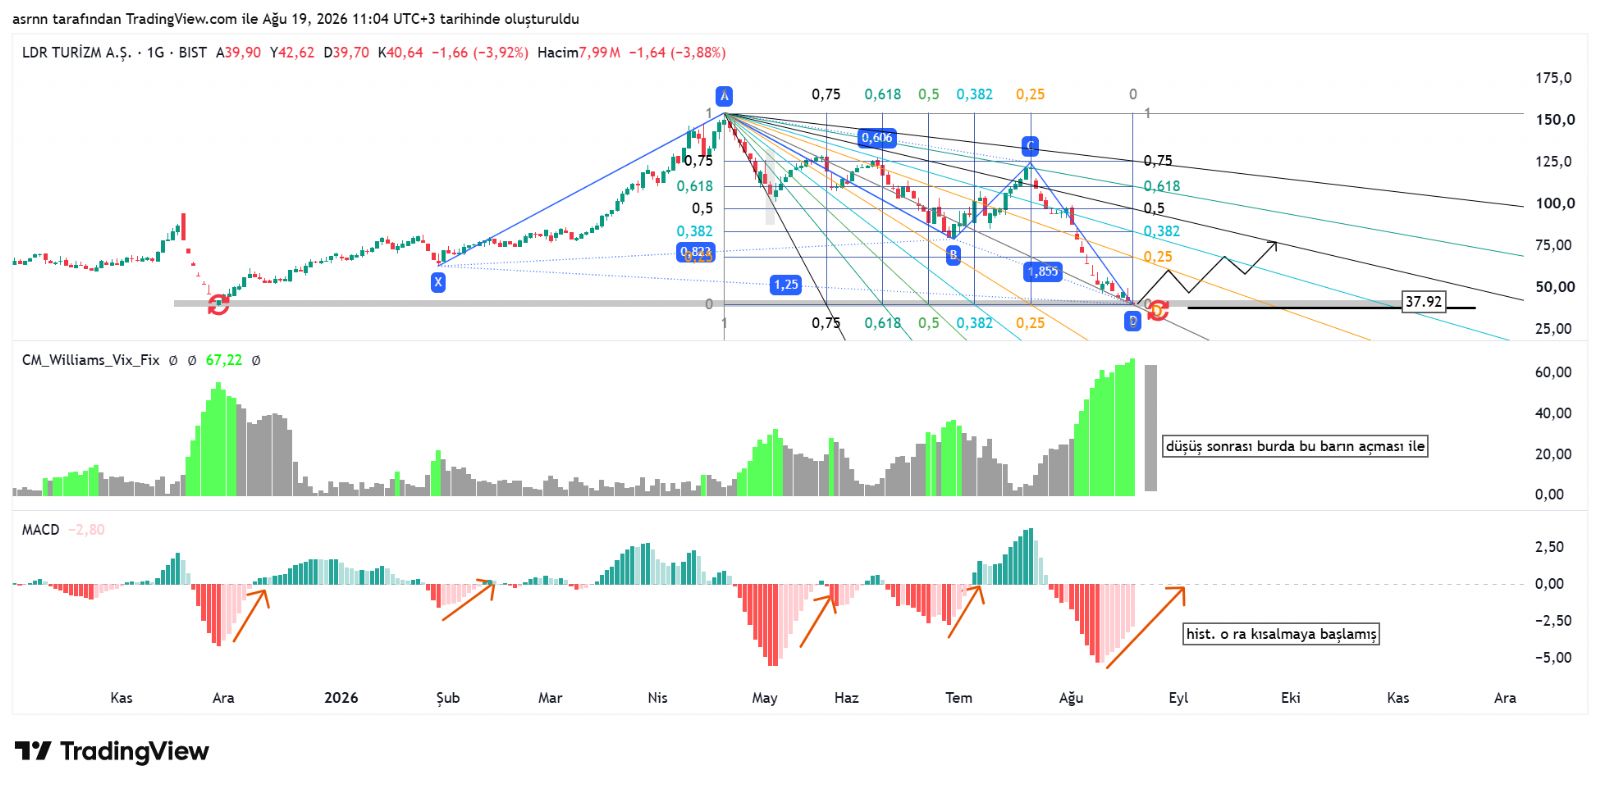
Task: Click the red reversal icon at the December low
Action: (218, 304)
